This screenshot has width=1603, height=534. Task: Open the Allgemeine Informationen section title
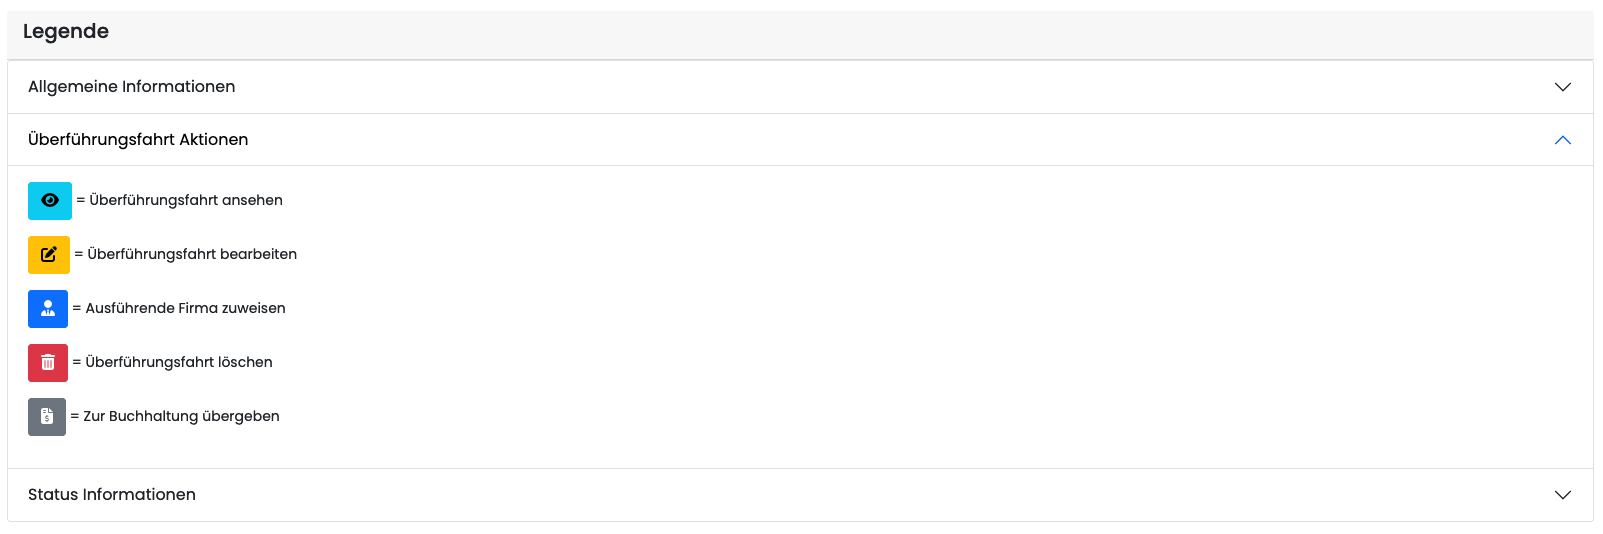click(132, 87)
